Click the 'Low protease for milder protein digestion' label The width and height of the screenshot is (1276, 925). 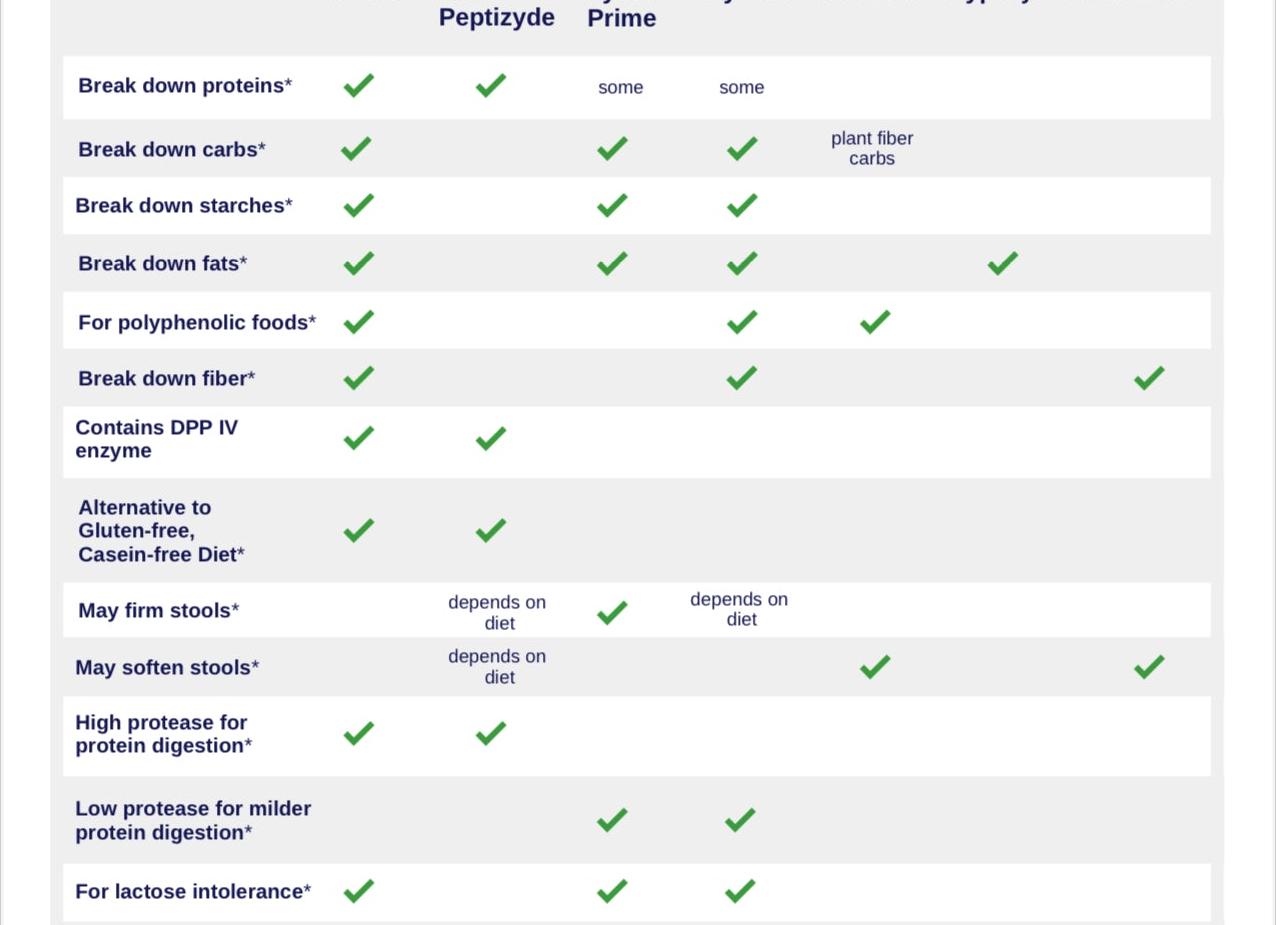pyautogui.click(x=193, y=820)
